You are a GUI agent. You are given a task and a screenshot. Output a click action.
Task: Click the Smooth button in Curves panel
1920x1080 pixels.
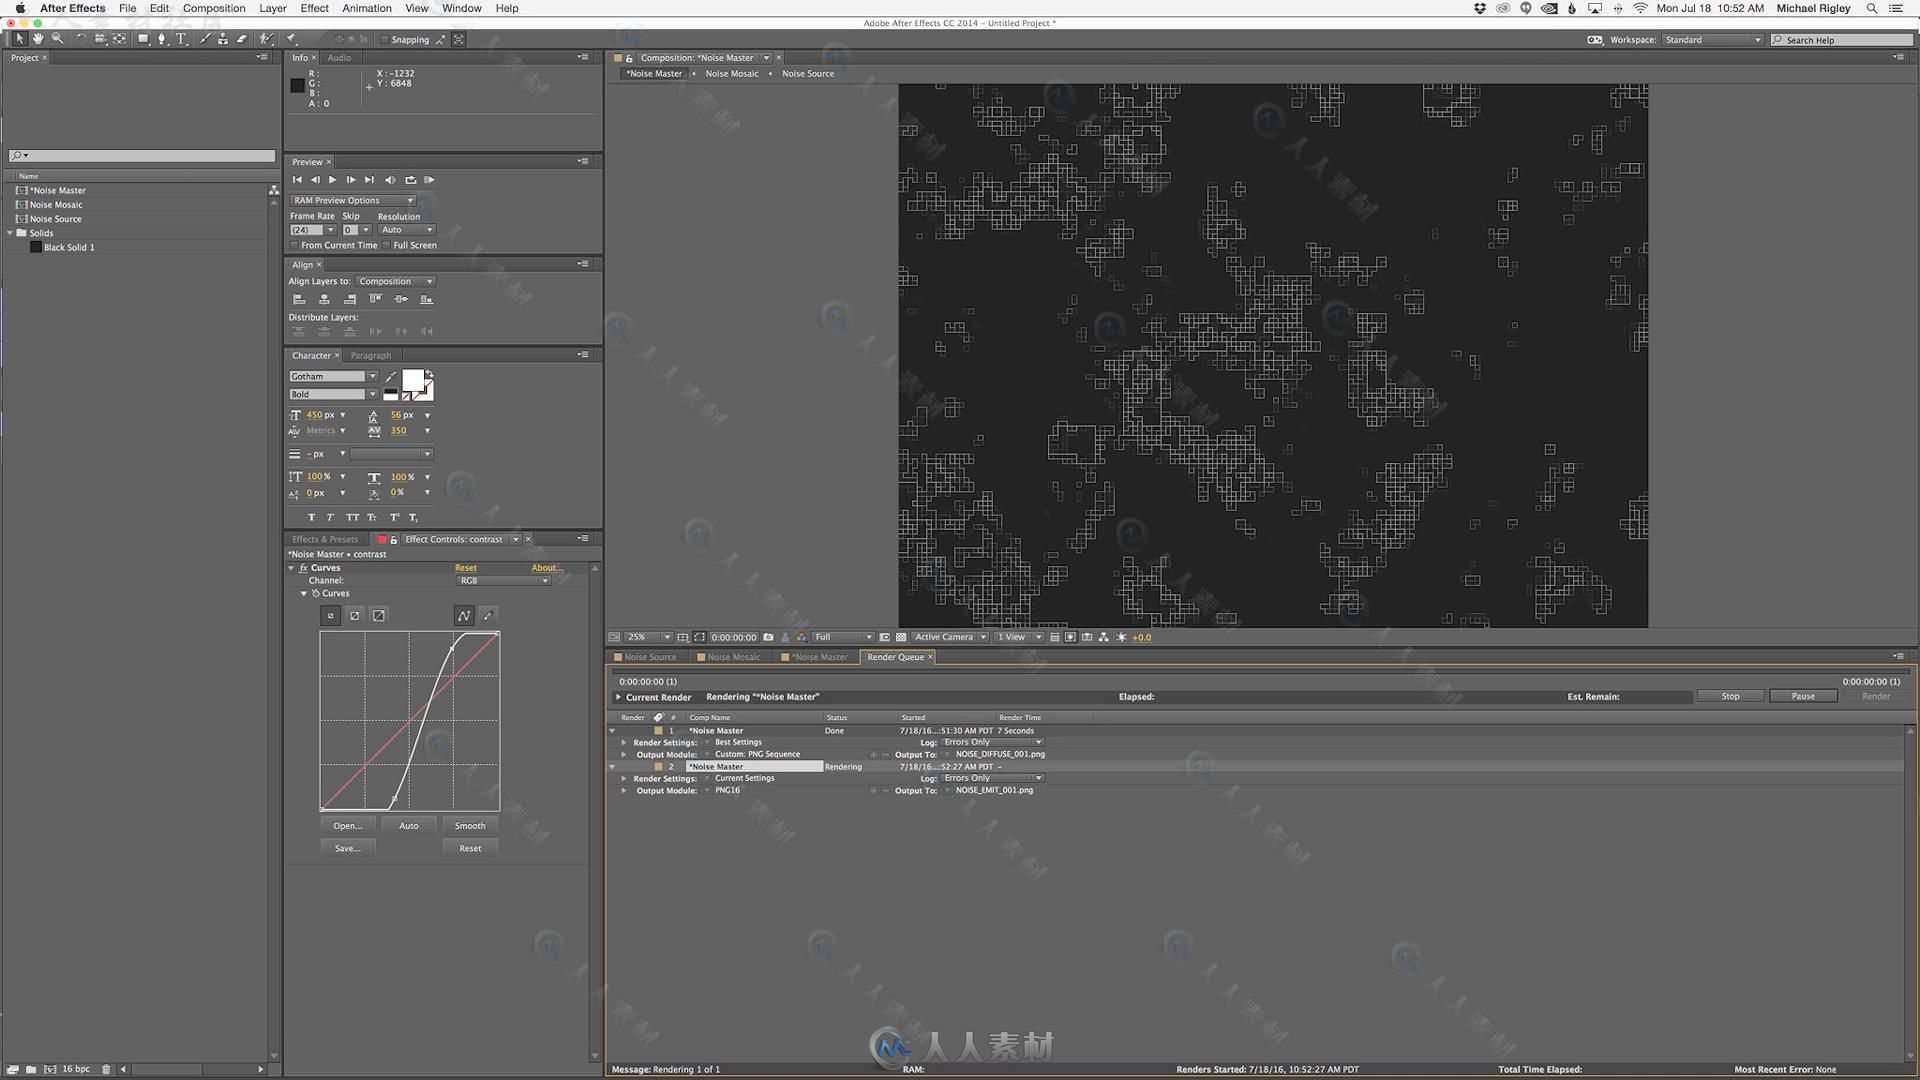pyautogui.click(x=469, y=824)
